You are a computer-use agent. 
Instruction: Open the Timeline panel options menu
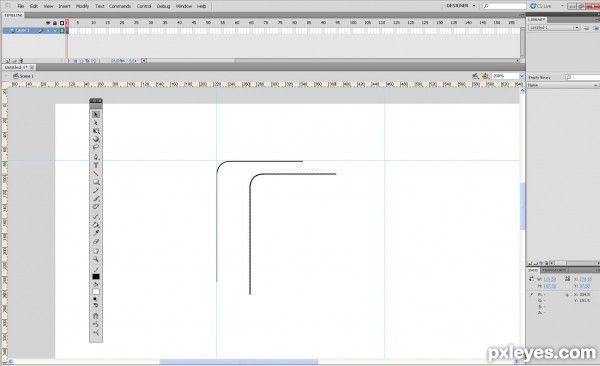[522, 15]
